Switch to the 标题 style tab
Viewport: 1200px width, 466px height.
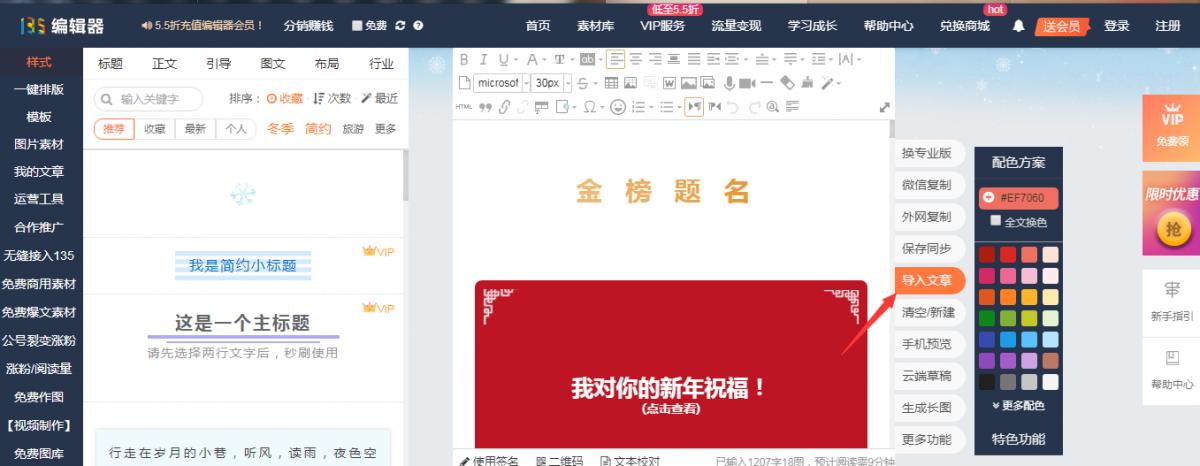tap(110, 64)
